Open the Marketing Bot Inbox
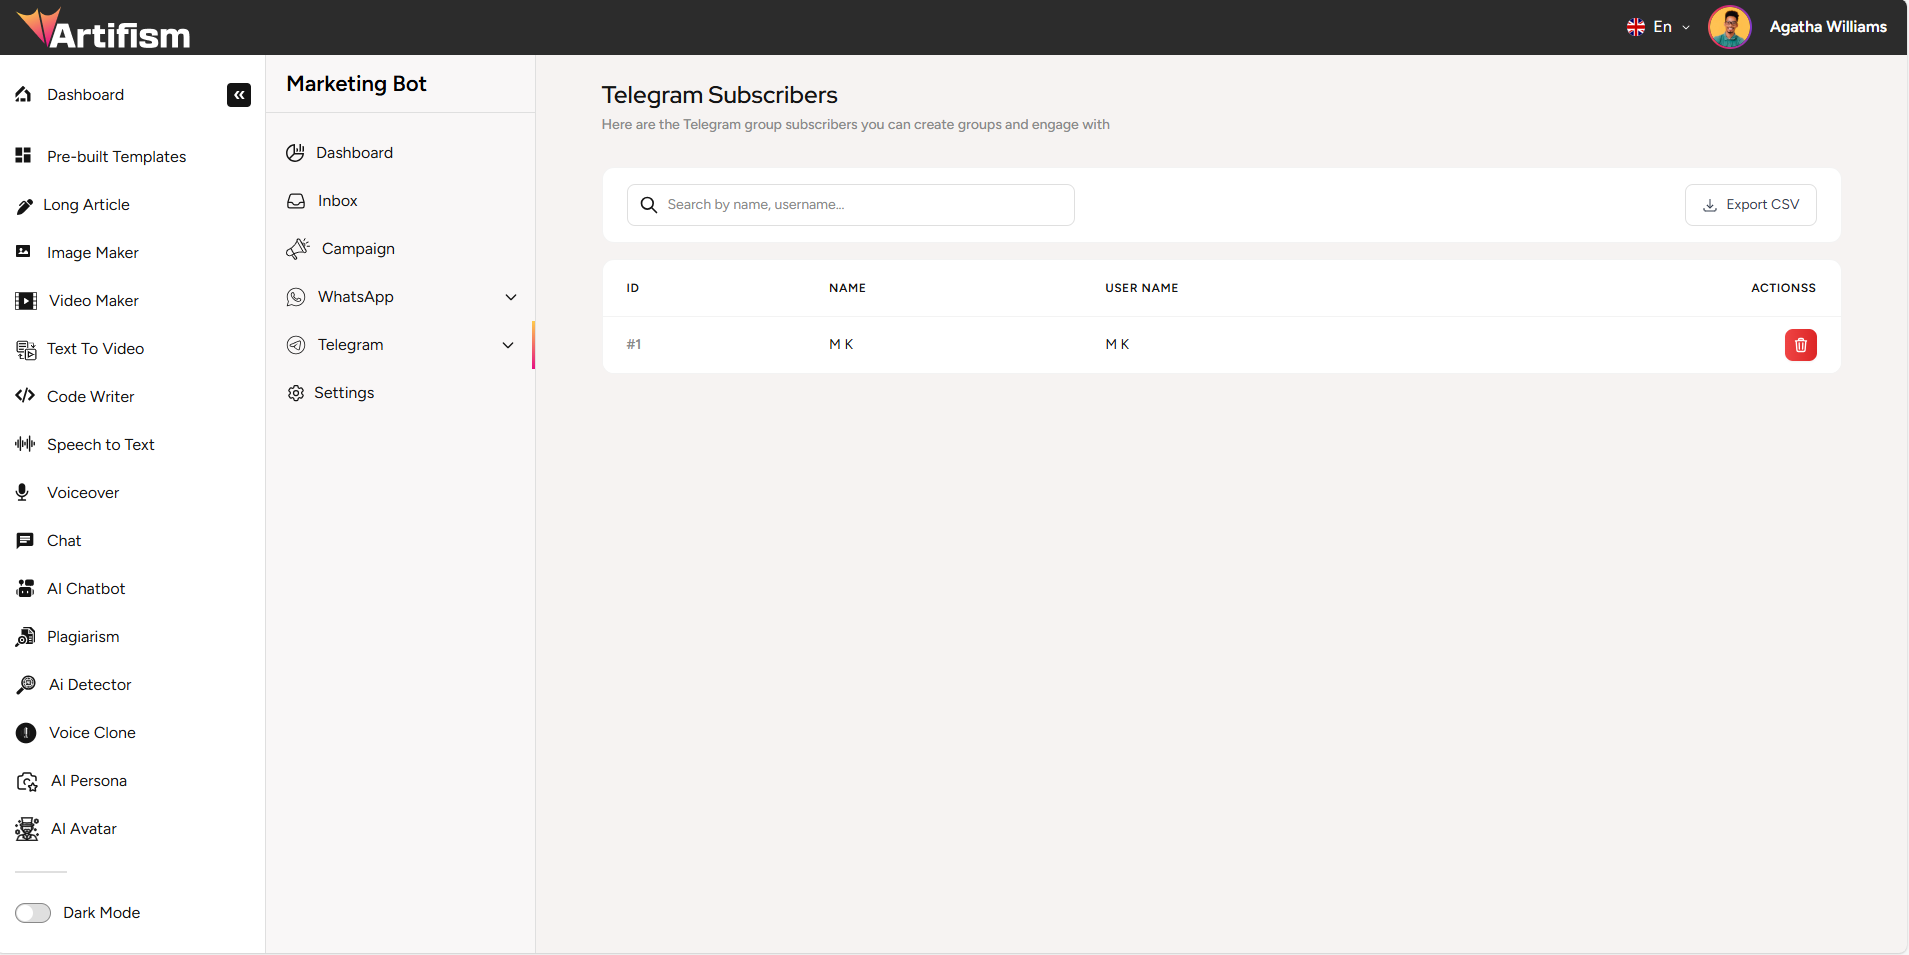This screenshot has width=1909, height=955. 337,200
